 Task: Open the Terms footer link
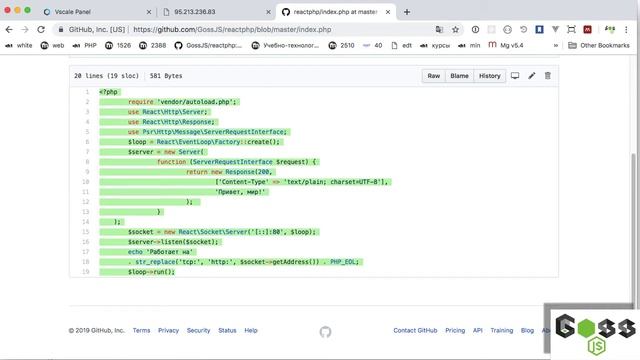coord(141,330)
